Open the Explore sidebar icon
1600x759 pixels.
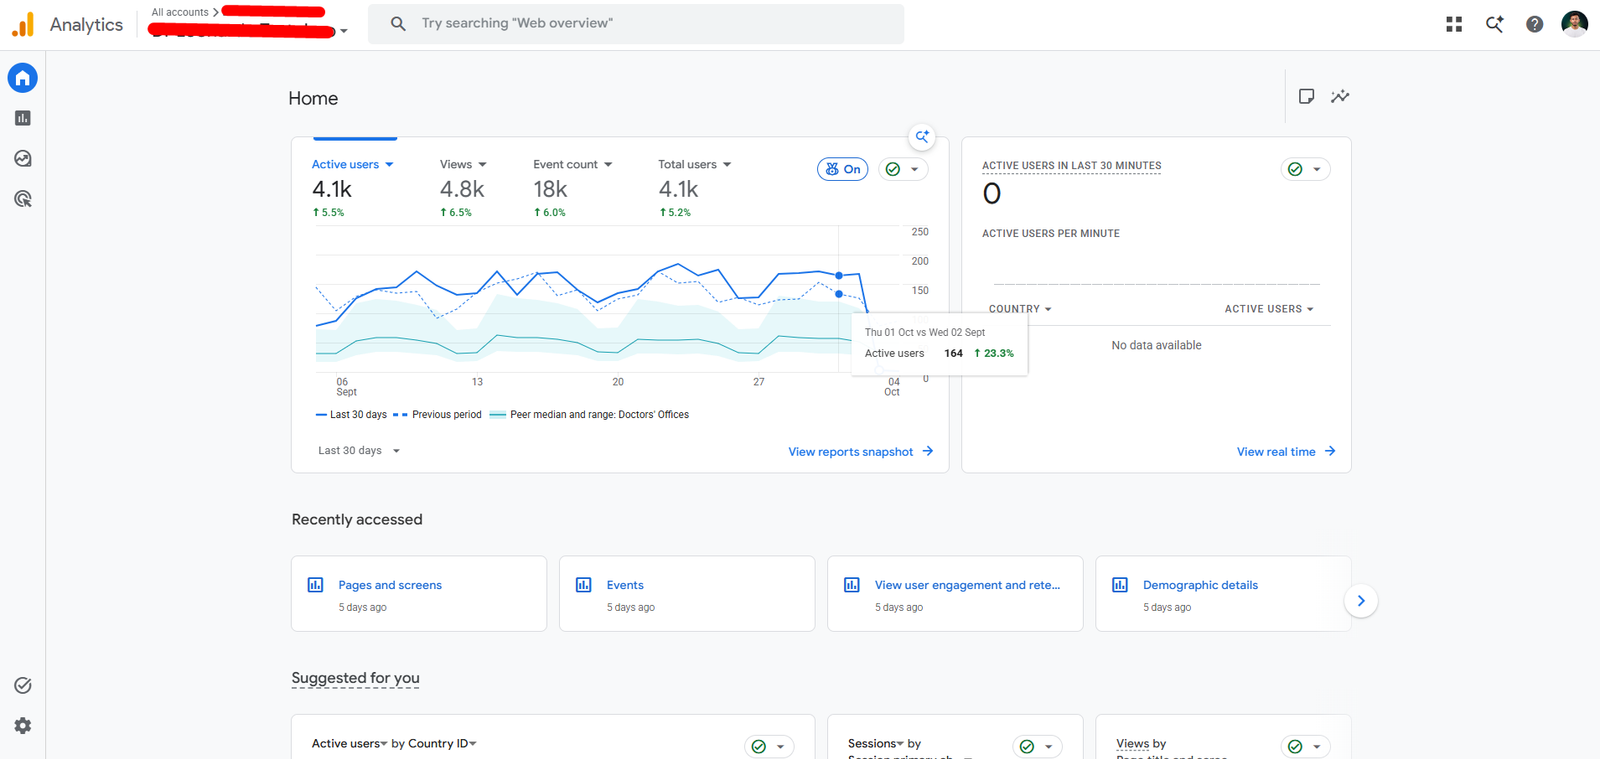(23, 158)
